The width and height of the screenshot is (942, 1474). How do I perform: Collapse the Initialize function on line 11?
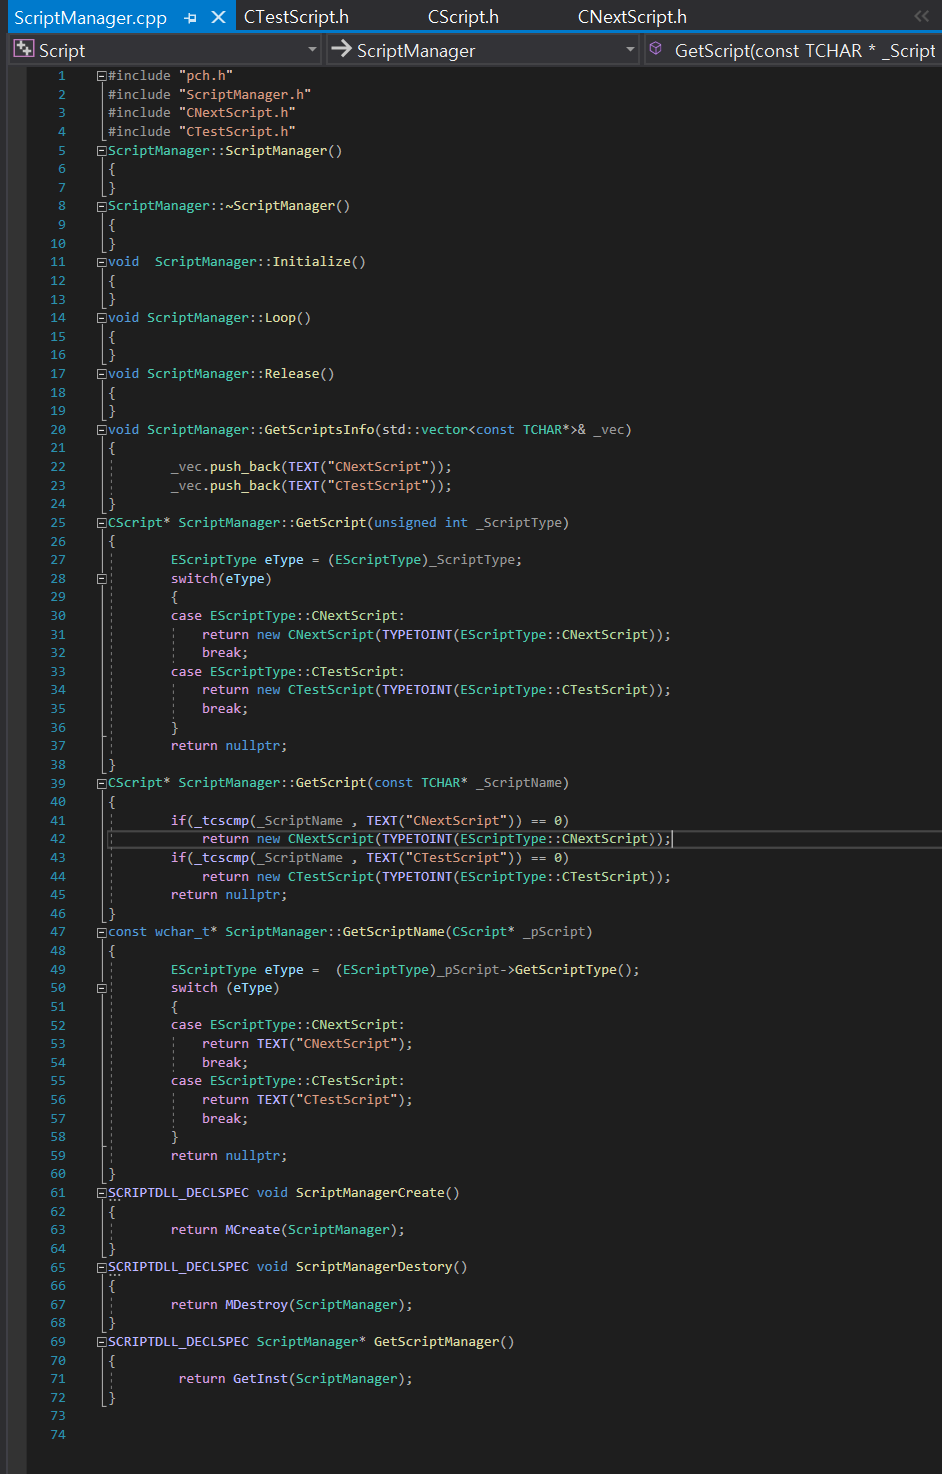tap(101, 262)
